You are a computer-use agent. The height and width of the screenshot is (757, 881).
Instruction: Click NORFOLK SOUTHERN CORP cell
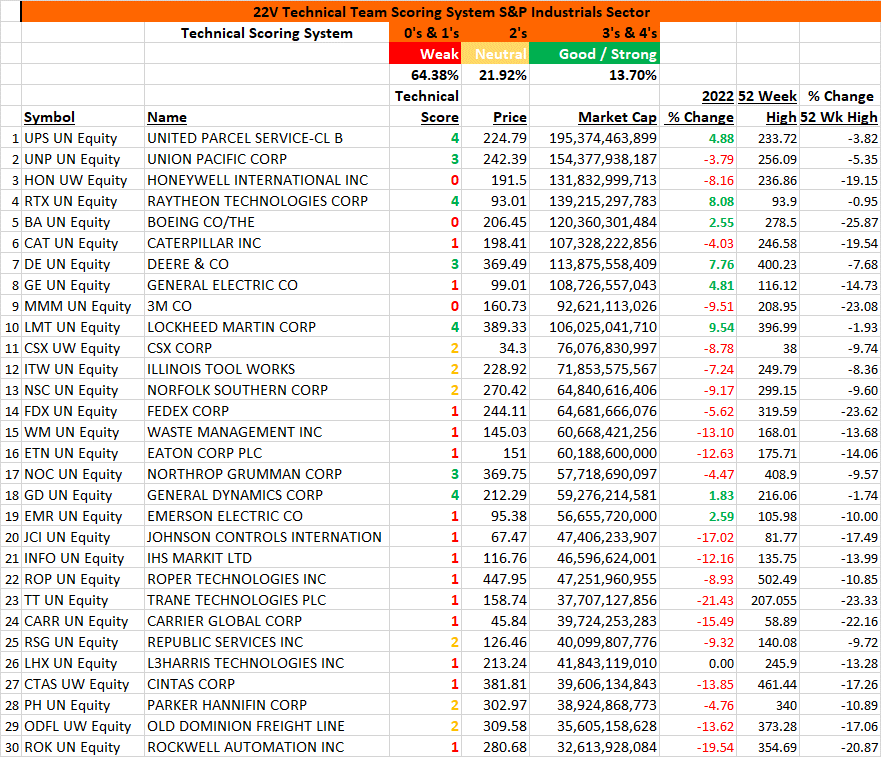coord(266,390)
